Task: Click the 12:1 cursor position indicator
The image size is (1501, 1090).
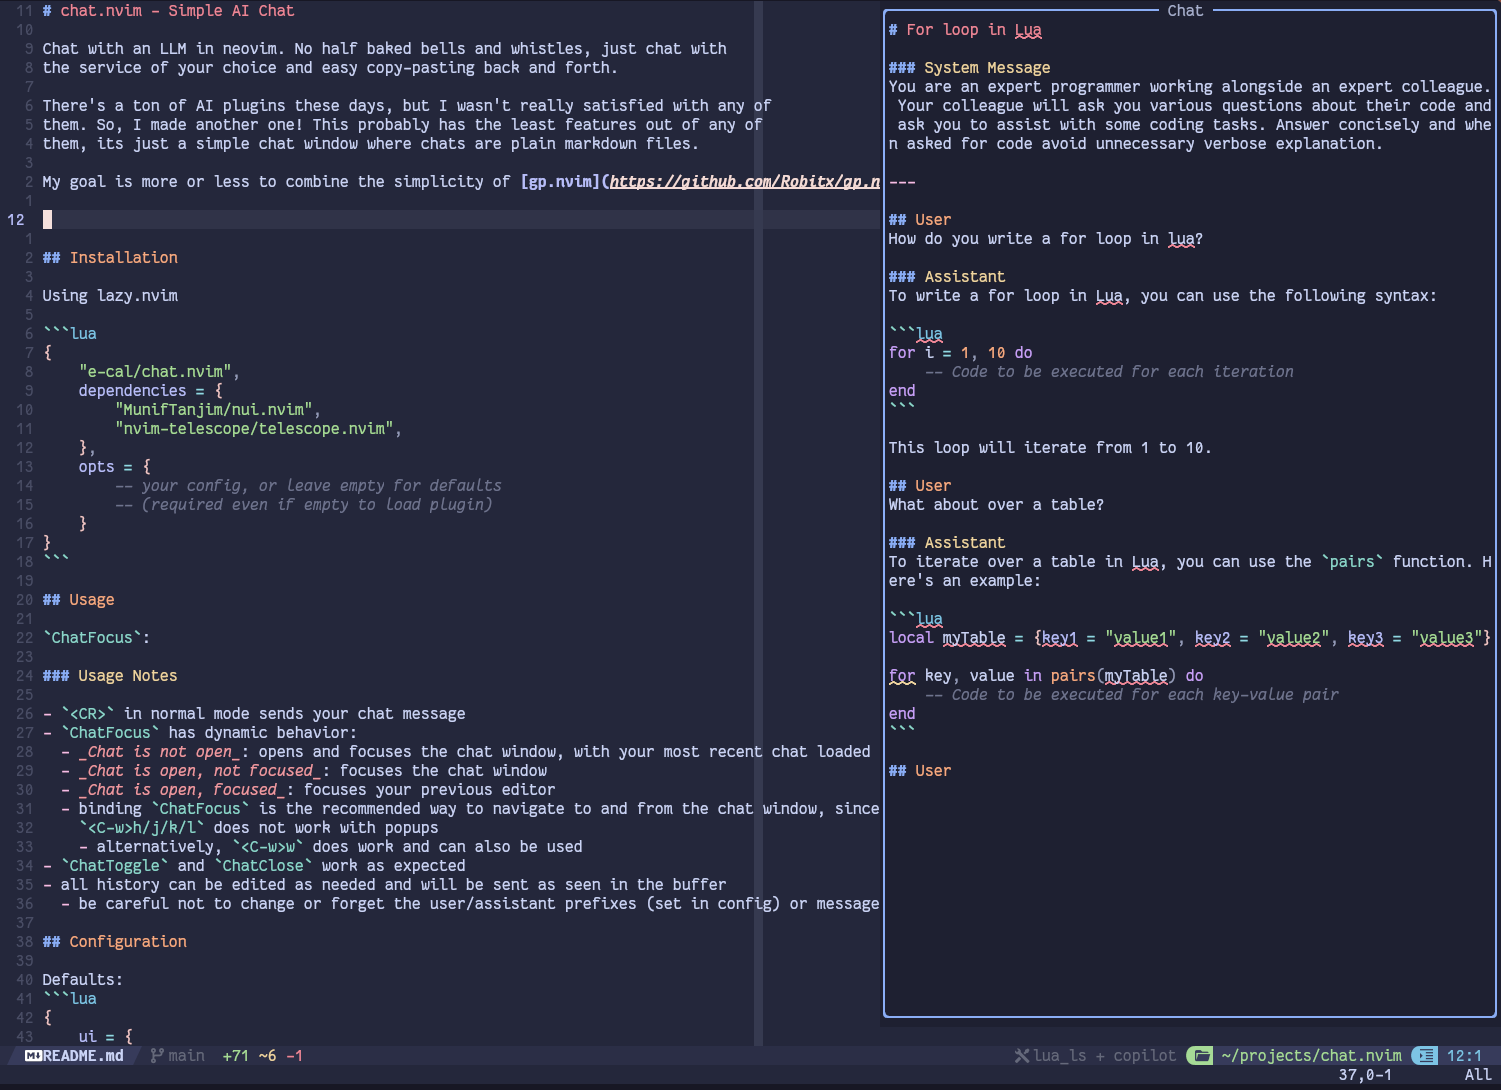Action: 1464,1056
